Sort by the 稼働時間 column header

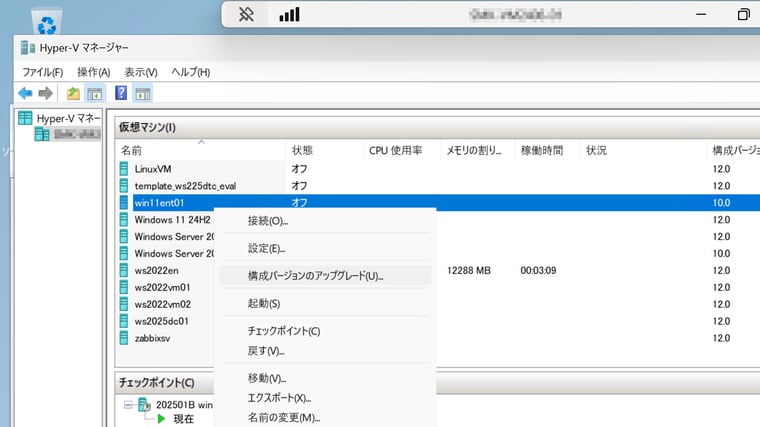pos(548,150)
